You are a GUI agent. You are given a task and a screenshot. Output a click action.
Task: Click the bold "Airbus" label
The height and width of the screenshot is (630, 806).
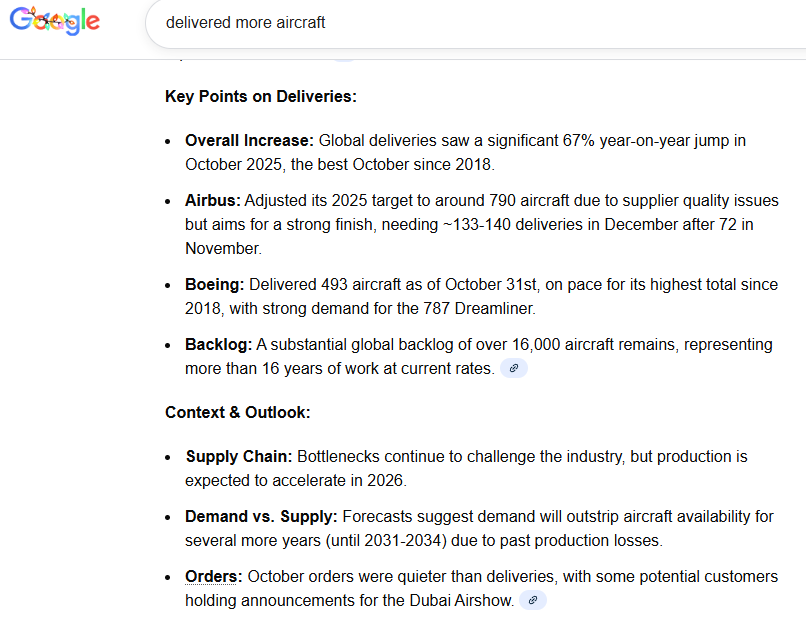[x=212, y=201]
